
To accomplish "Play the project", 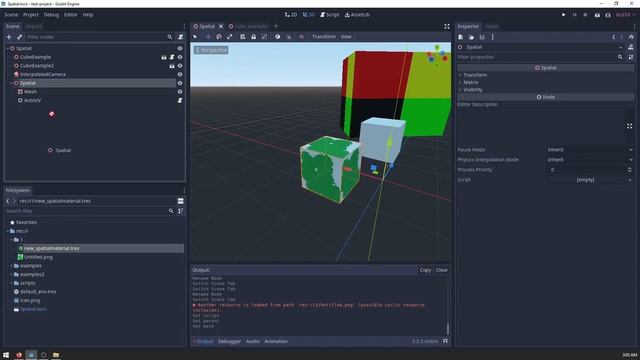I will [563, 15].
